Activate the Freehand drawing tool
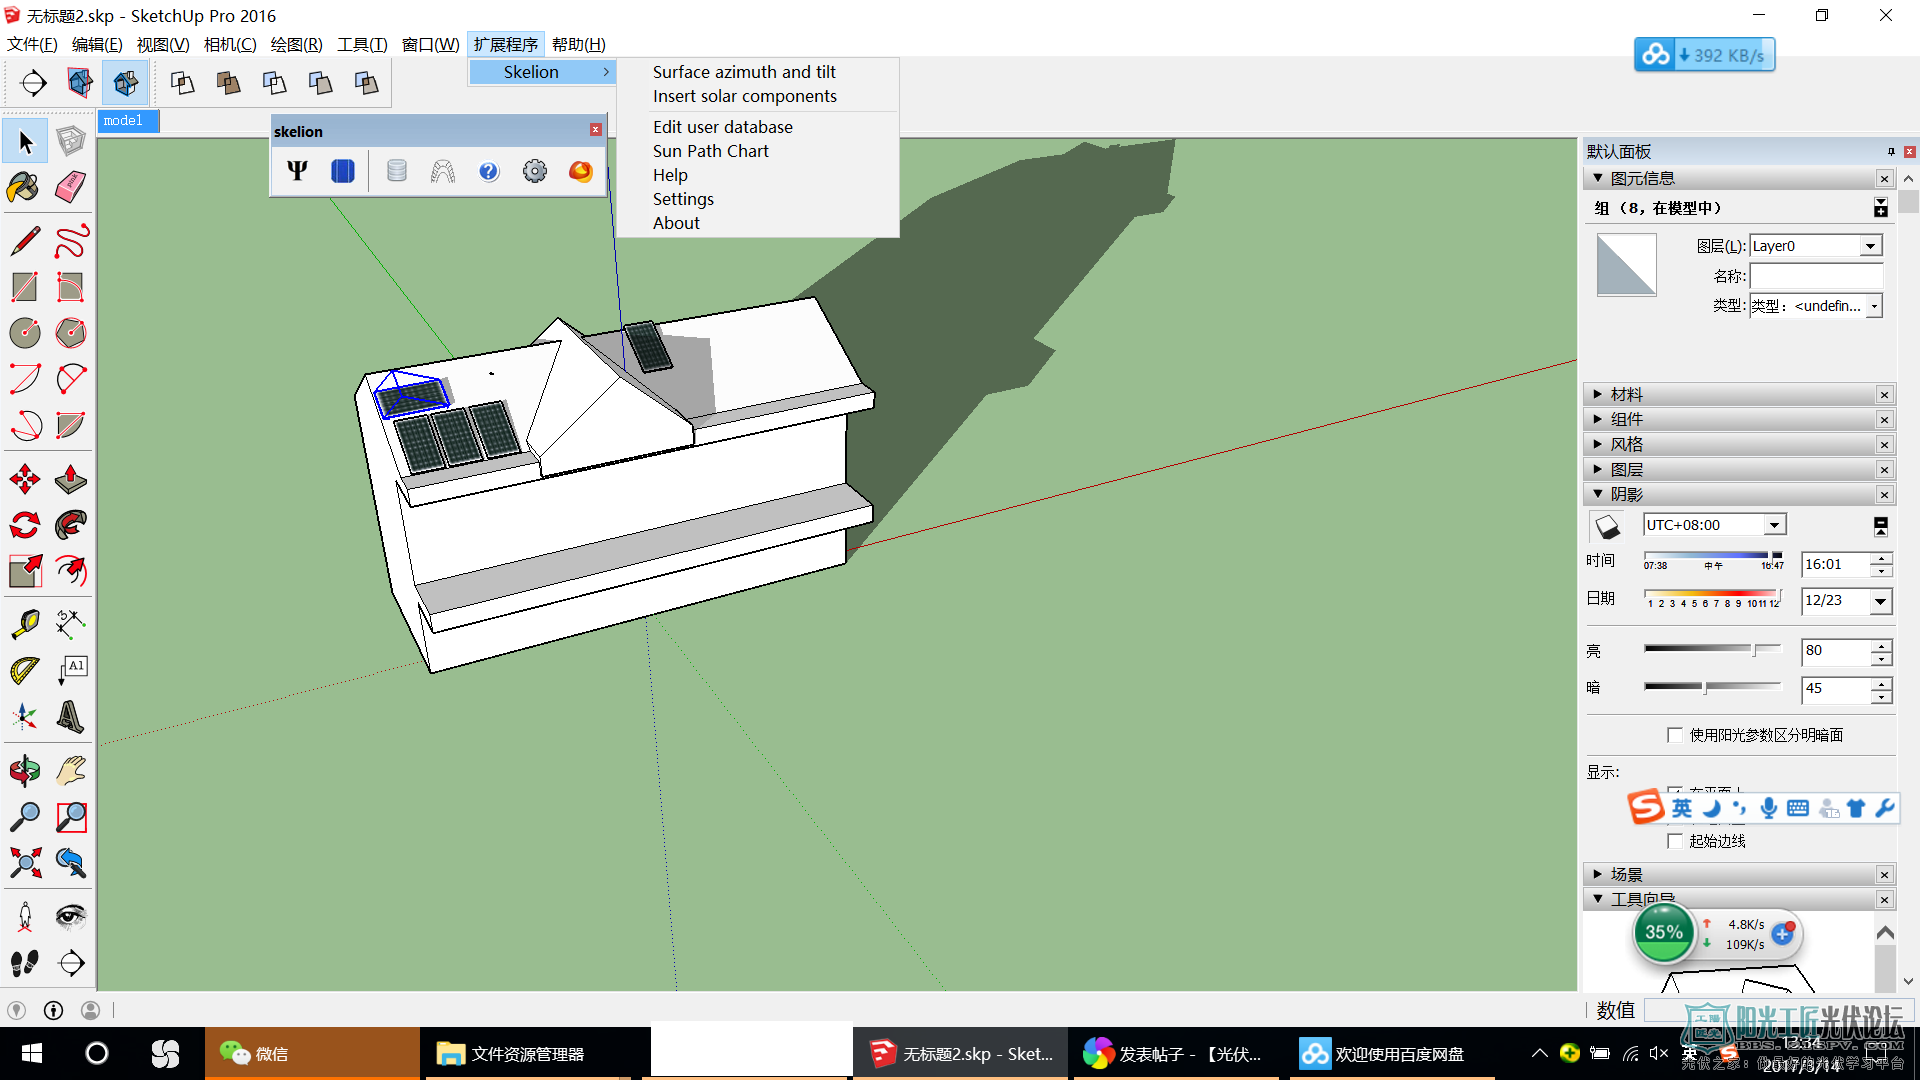Screen dimensions: 1920x1080 click(x=70, y=241)
